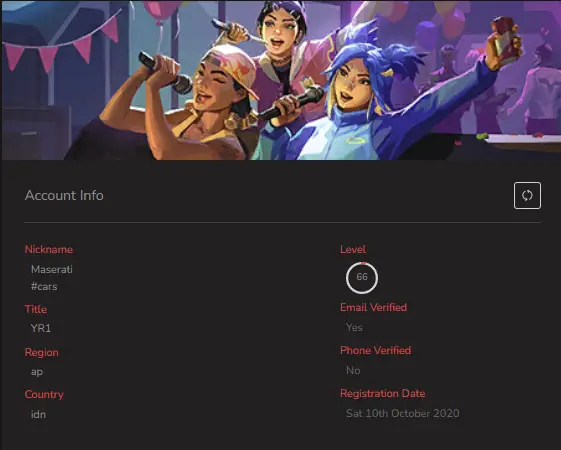The image size is (561, 450).
Task: Click the #cars tag value
Action: (44, 286)
